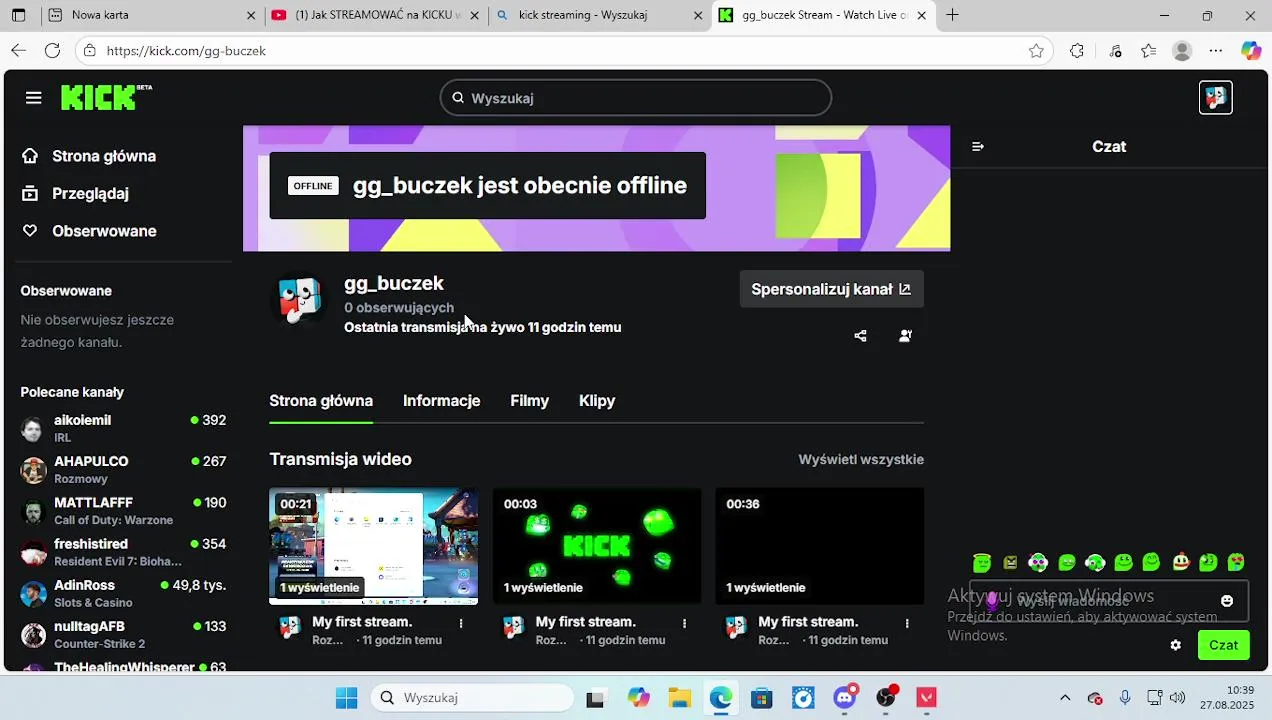
Task: Select the Strona główna channel tab
Action: [x=321, y=401]
